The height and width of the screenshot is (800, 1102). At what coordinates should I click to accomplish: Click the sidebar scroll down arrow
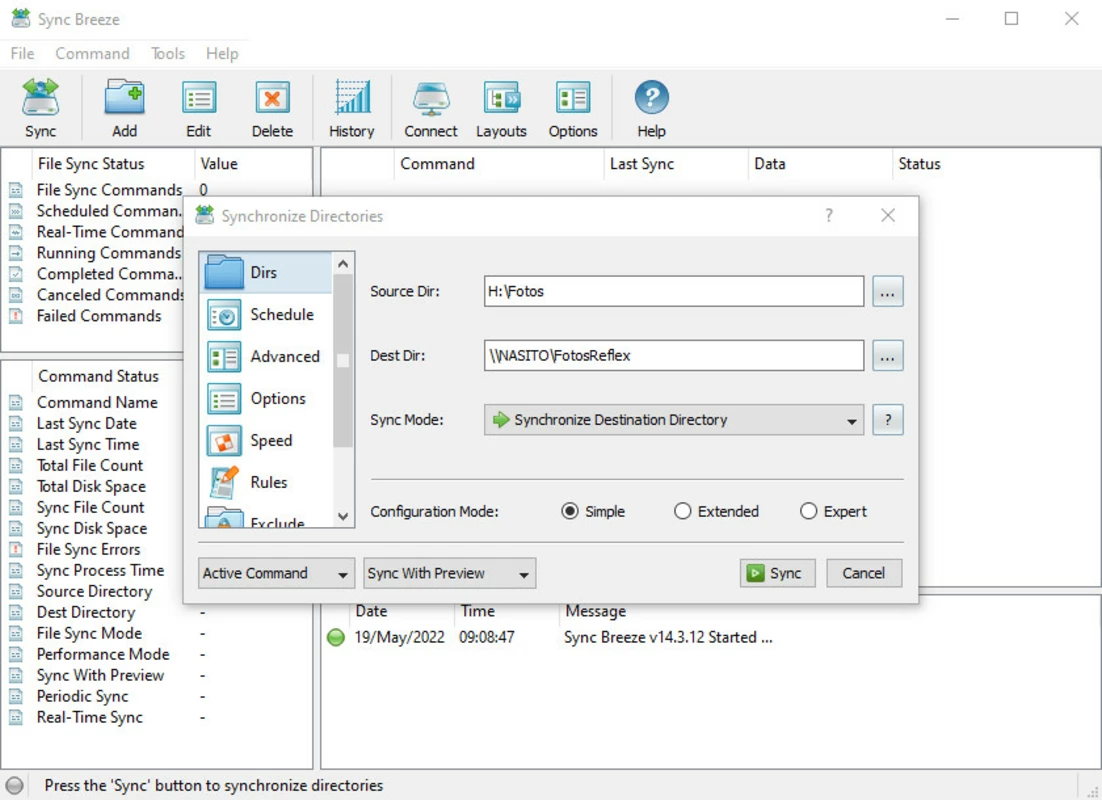coord(343,516)
